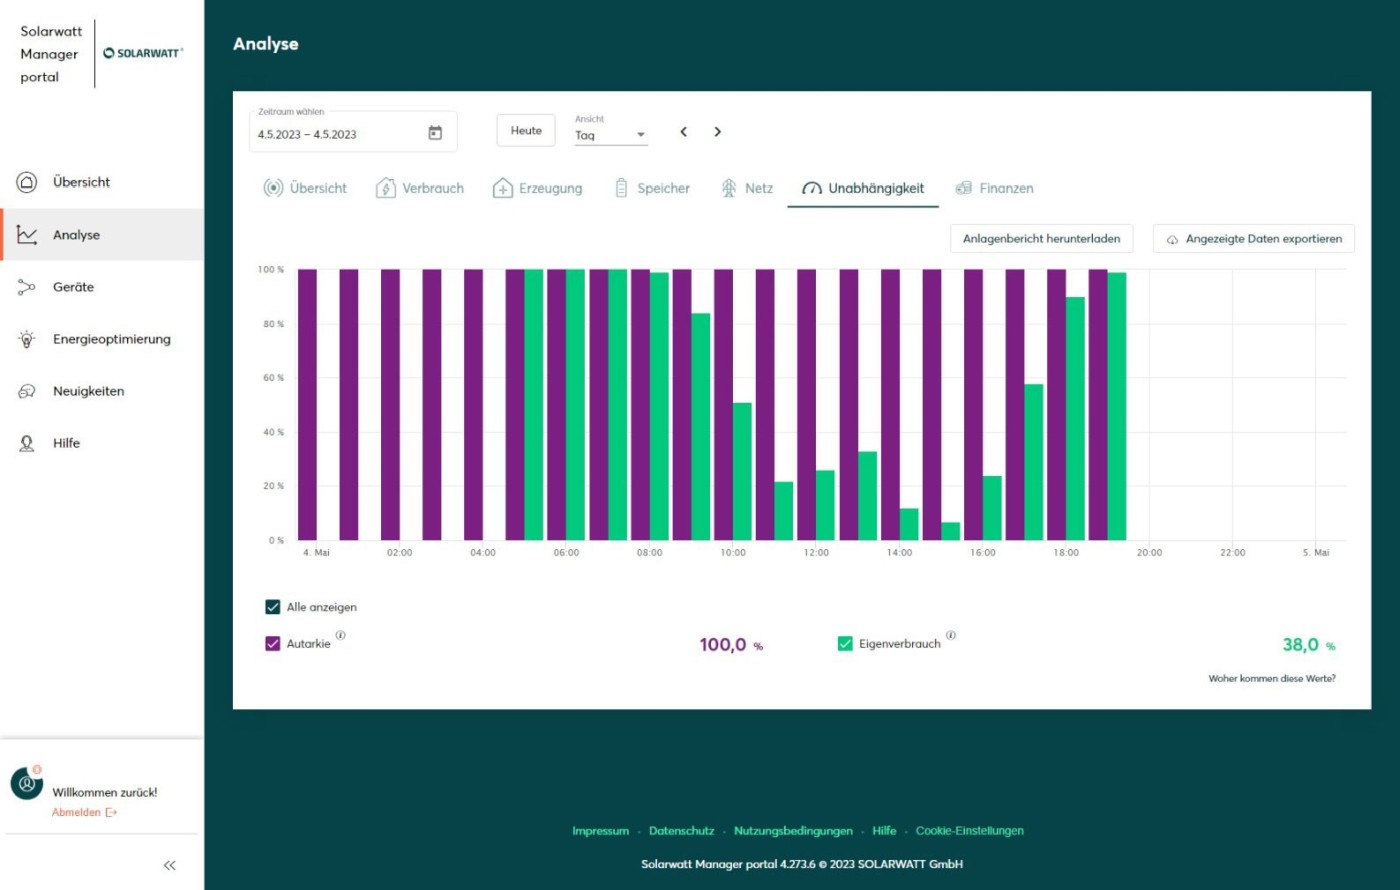
Task: Click info icon next to Eigenverbrauch
Action: coord(951,635)
